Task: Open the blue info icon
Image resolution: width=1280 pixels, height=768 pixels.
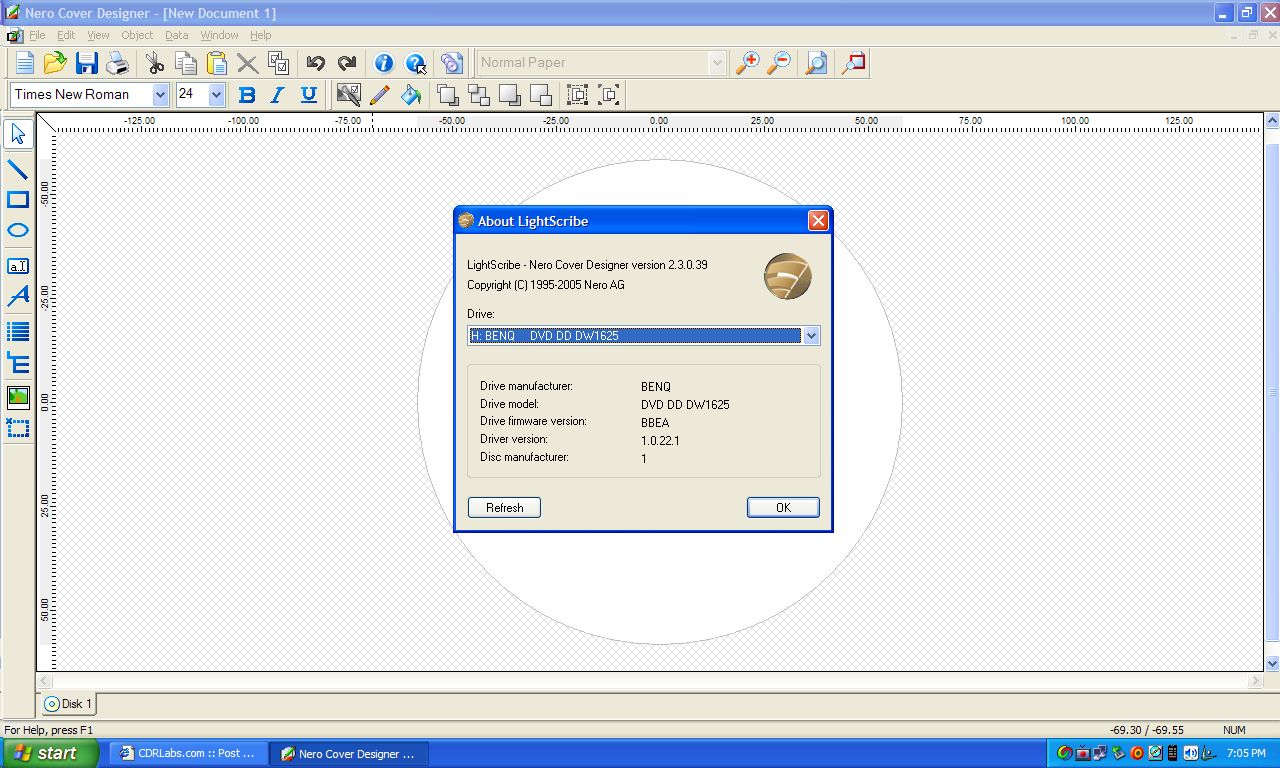Action: click(x=384, y=63)
